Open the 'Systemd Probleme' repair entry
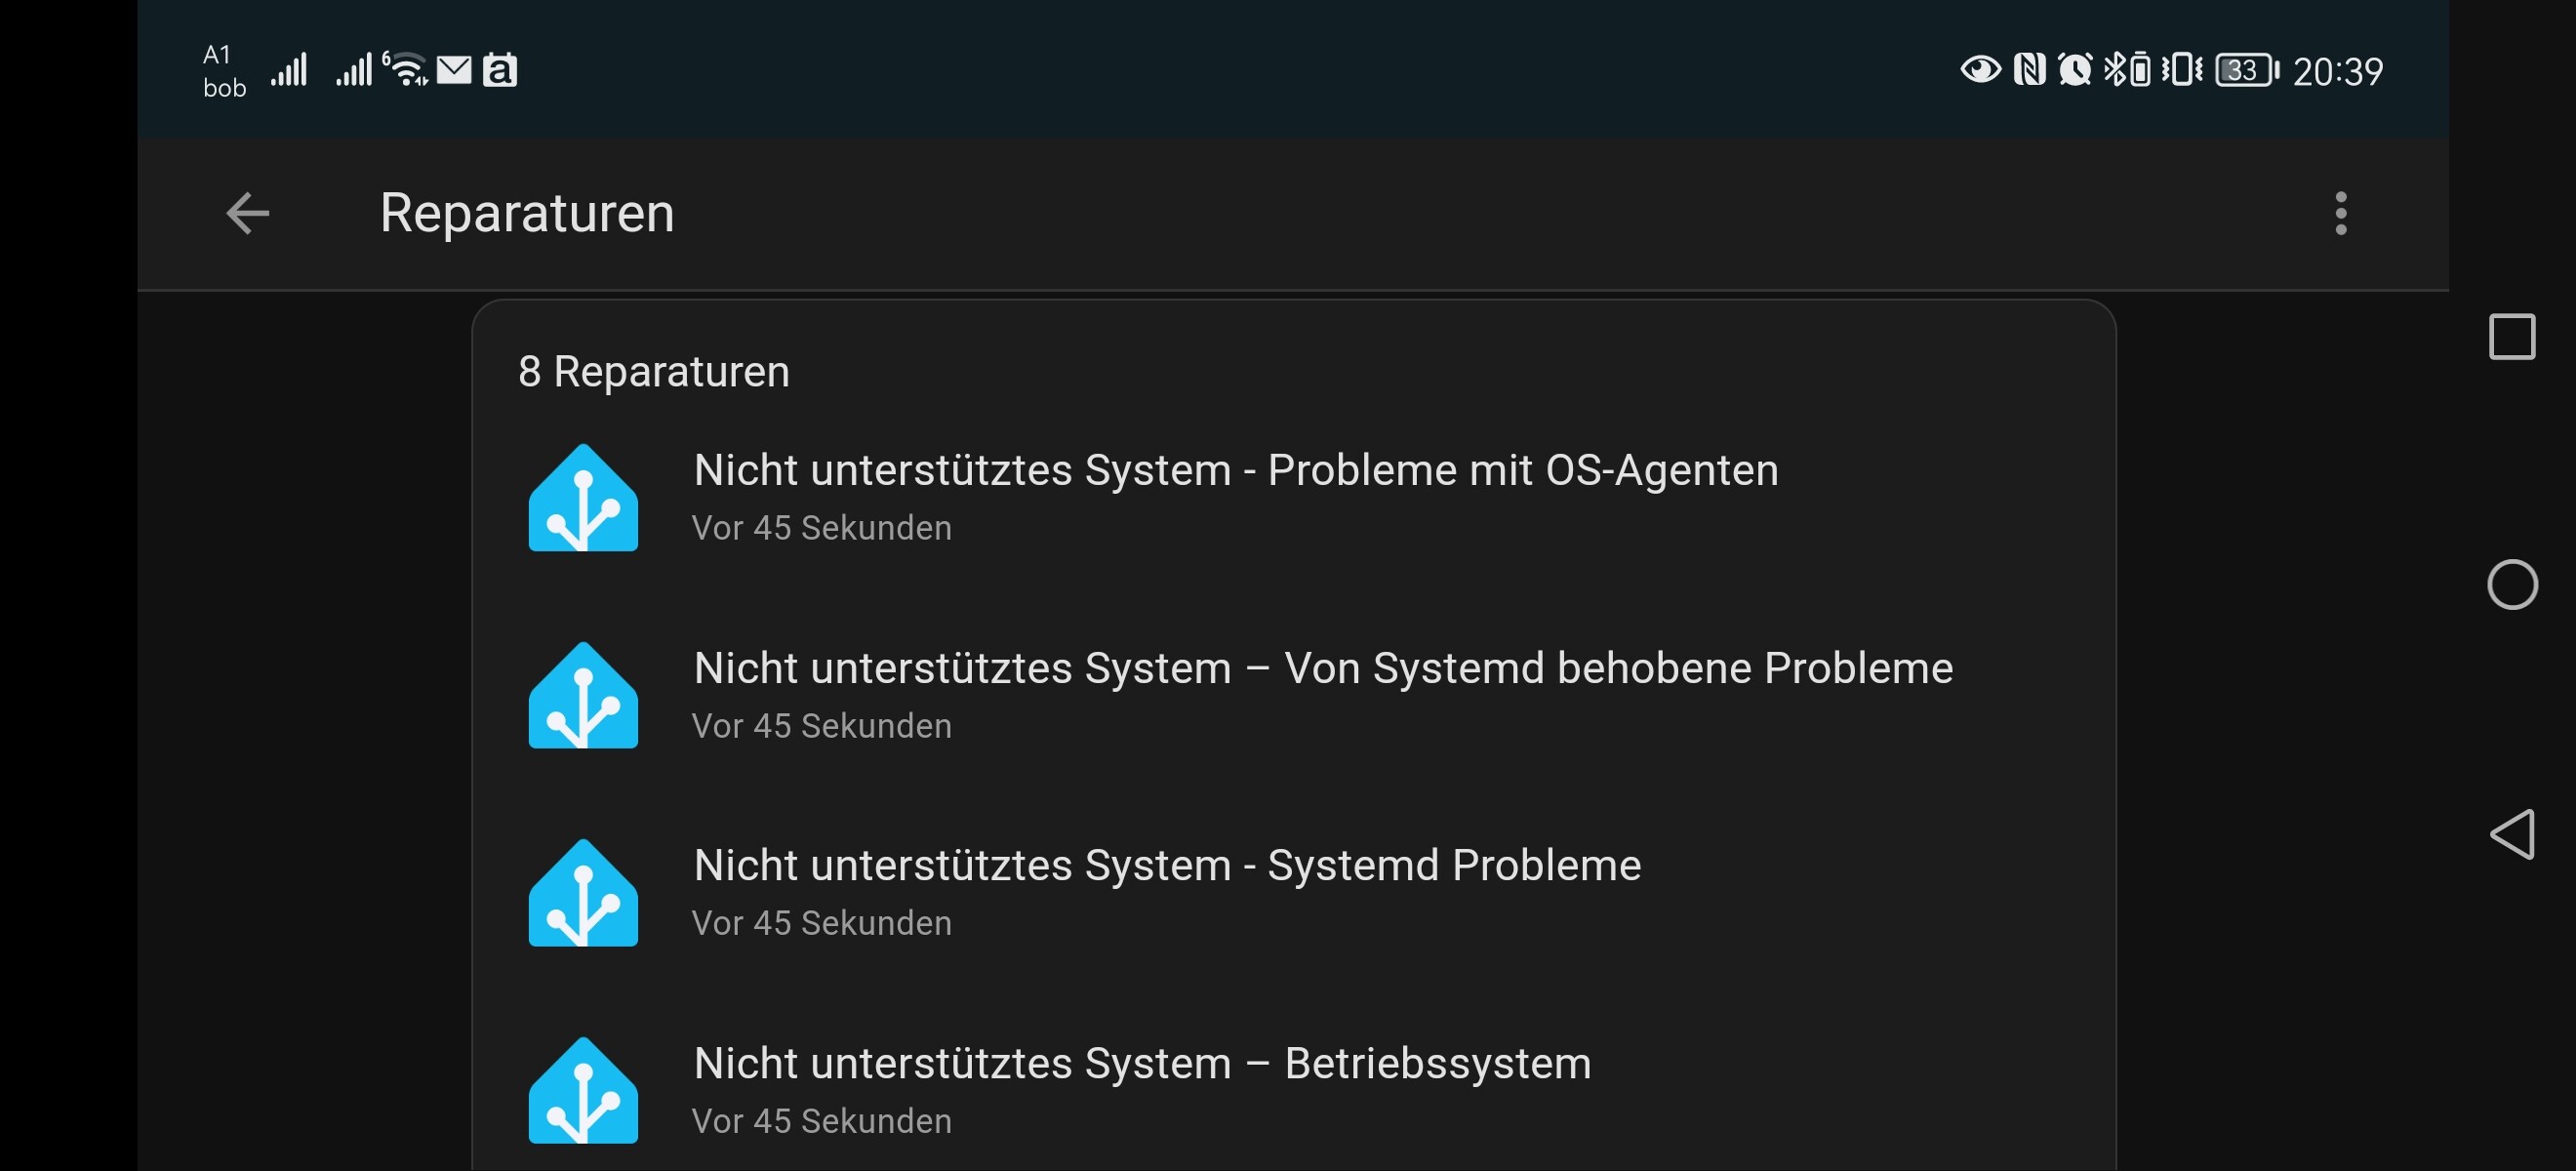 [1293, 892]
